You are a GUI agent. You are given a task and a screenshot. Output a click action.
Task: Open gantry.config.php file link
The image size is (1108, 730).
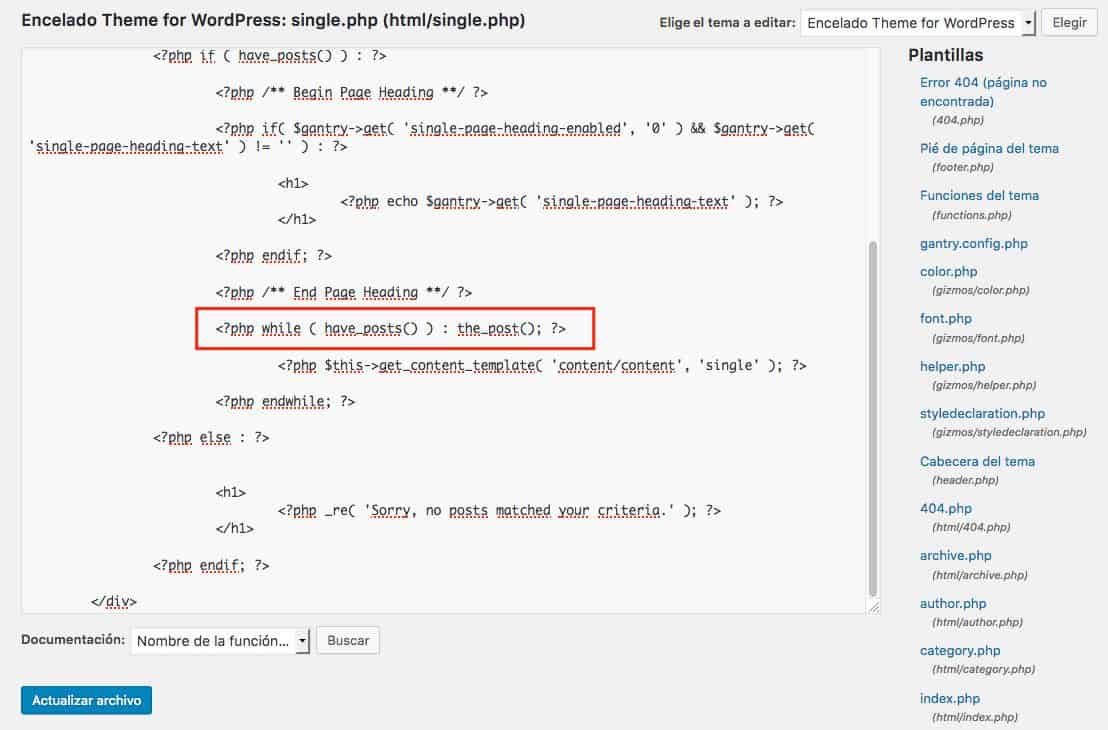pyautogui.click(x=973, y=244)
